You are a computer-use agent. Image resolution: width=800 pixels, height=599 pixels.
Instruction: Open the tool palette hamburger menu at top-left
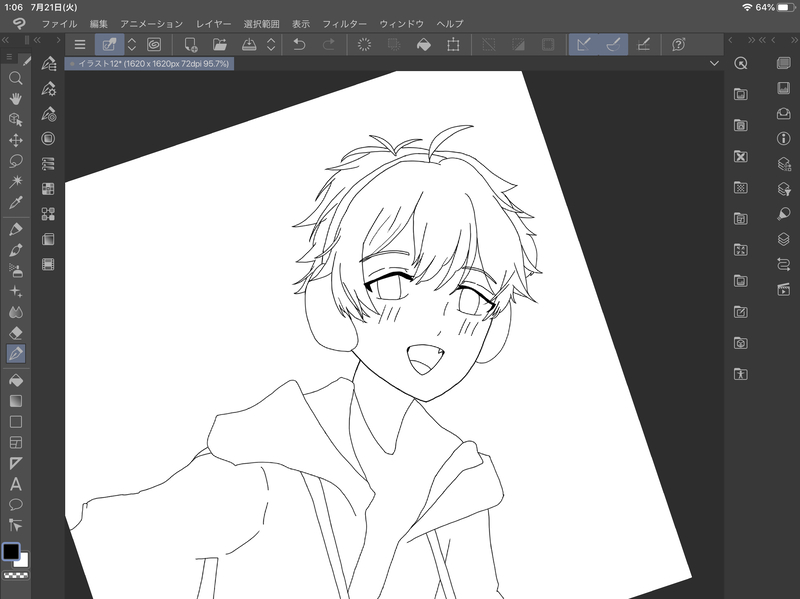click(9, 57)
